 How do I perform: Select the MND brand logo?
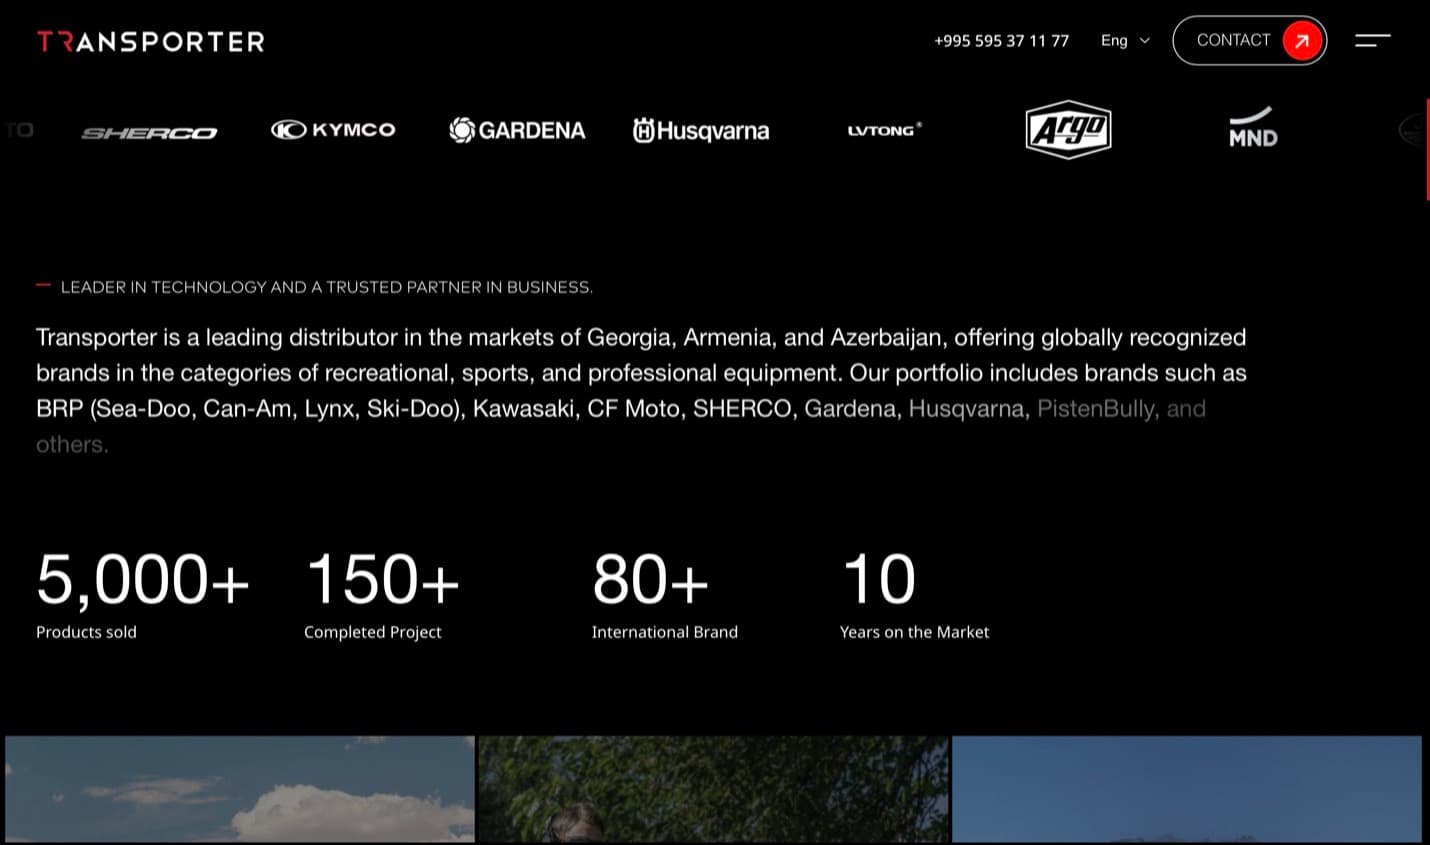coord(1253,128)
